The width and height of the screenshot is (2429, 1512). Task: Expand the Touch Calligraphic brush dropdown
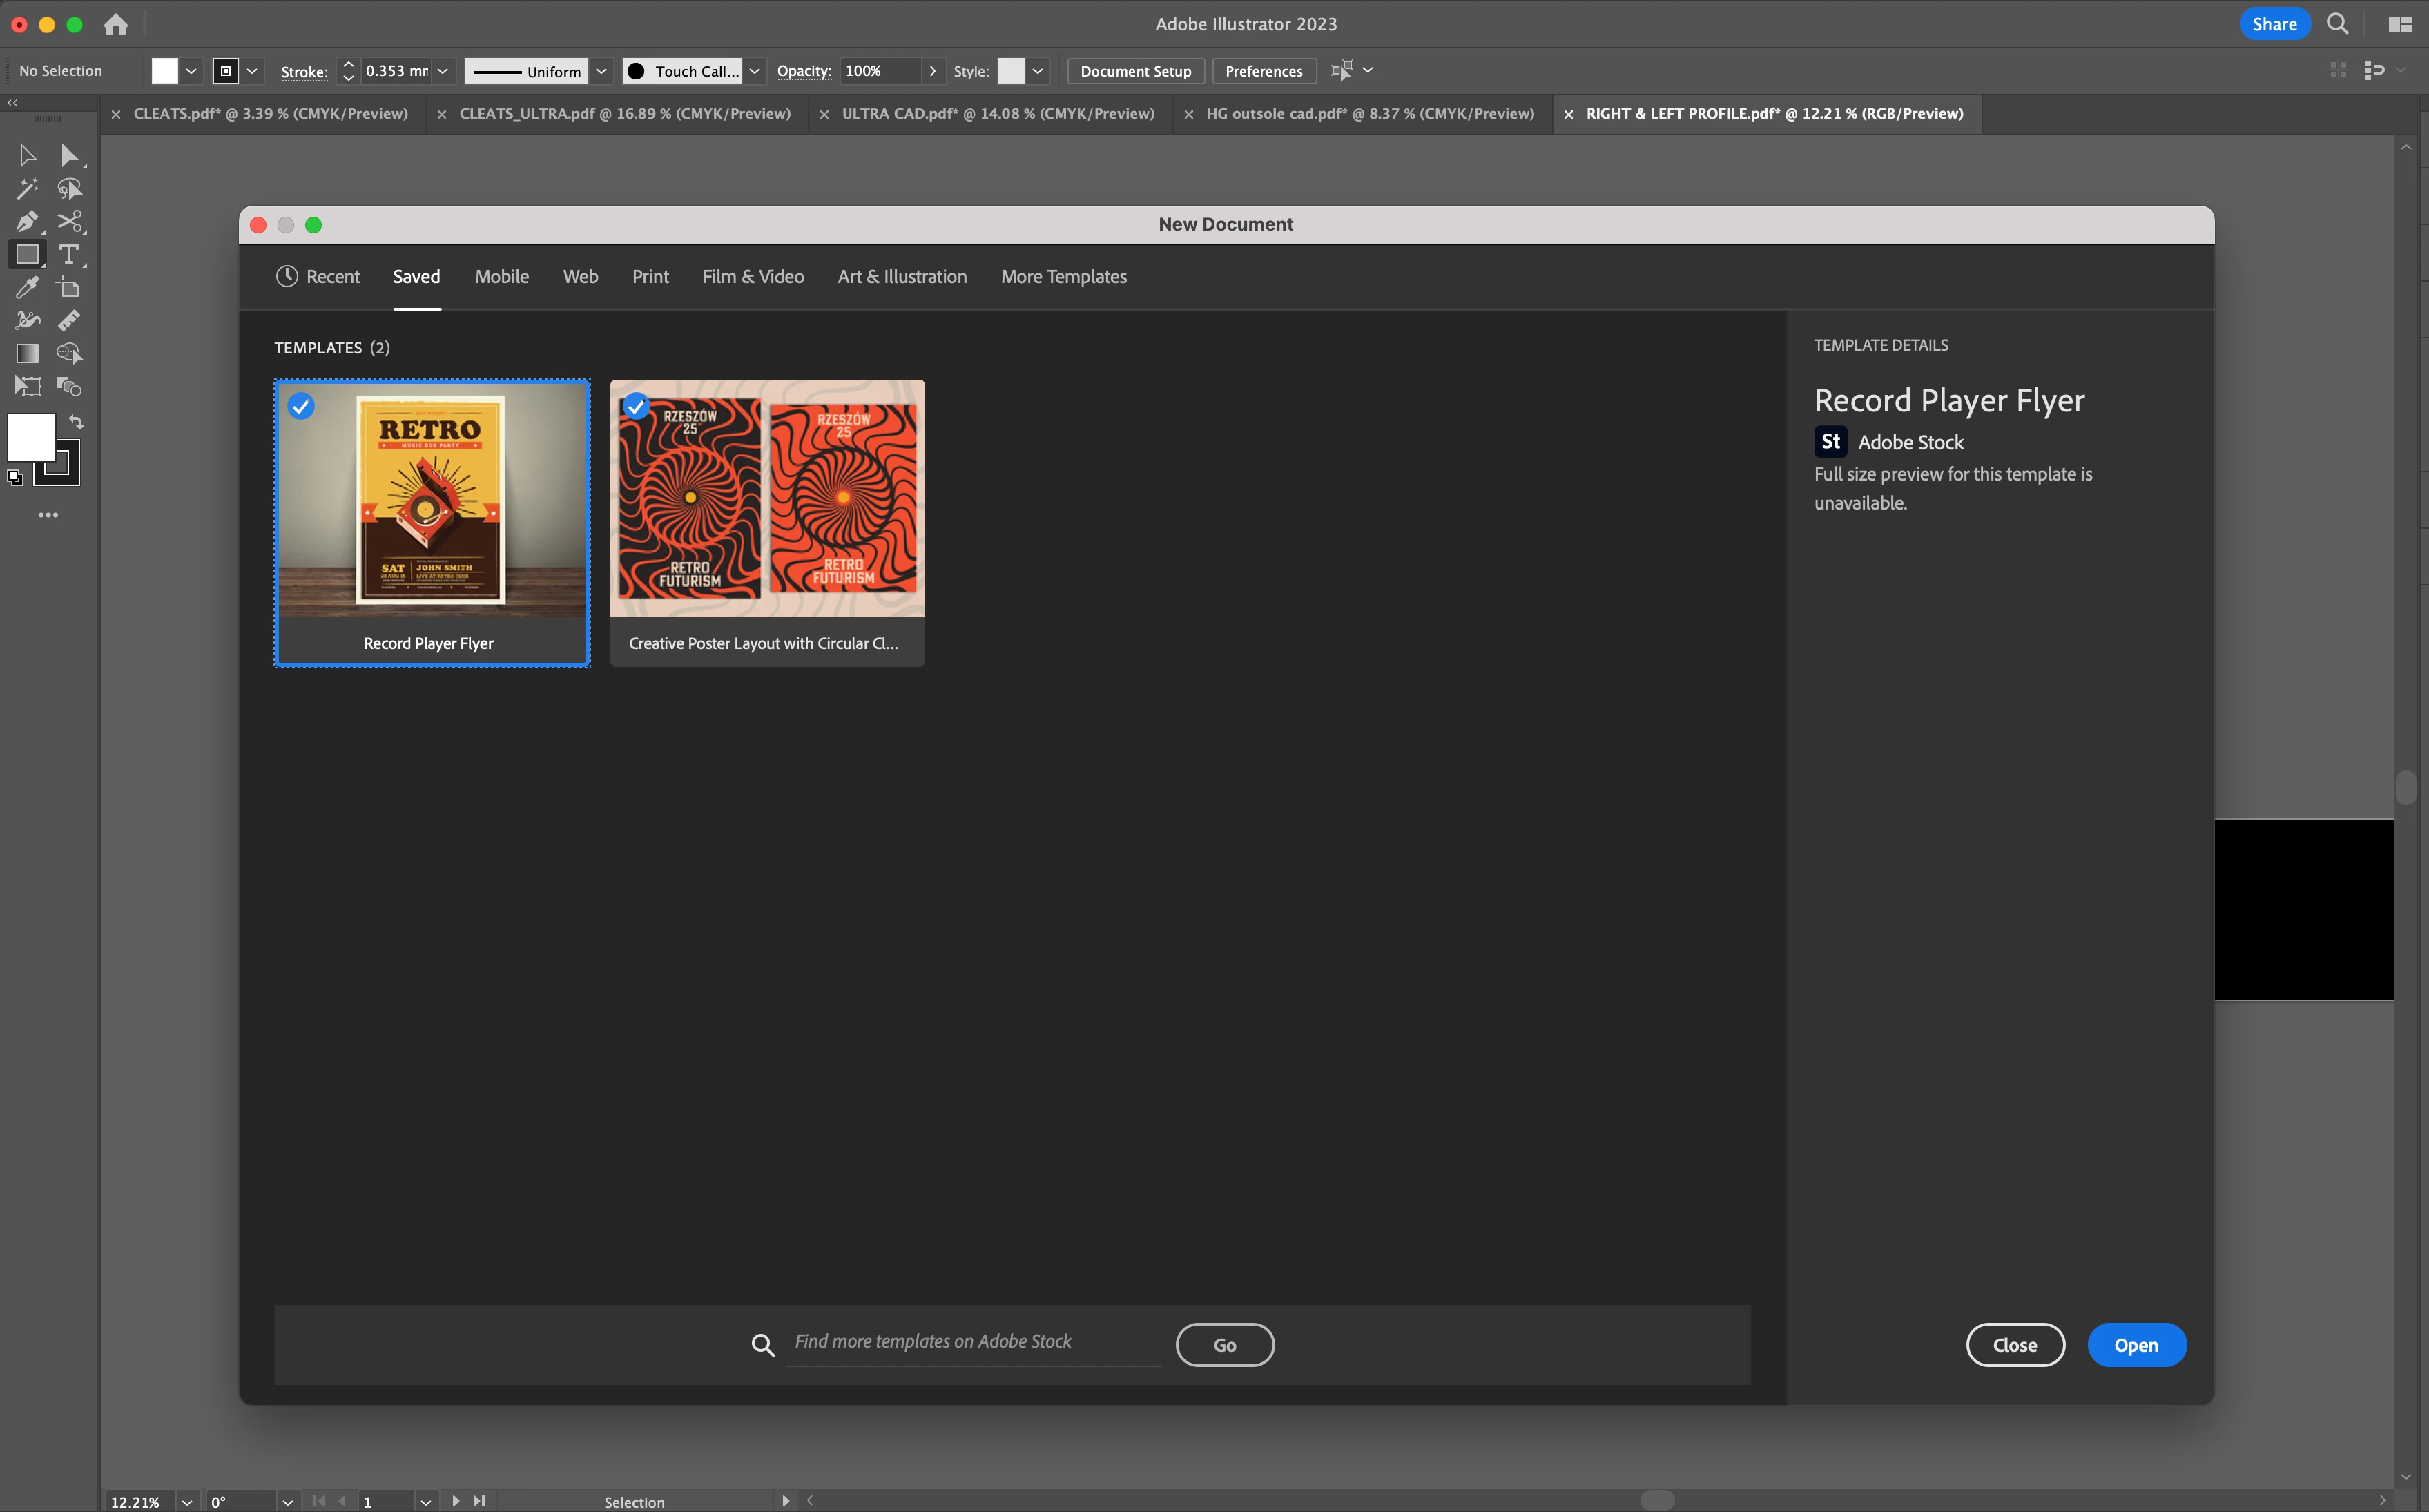pyautogui.click(x=755, y=71)
